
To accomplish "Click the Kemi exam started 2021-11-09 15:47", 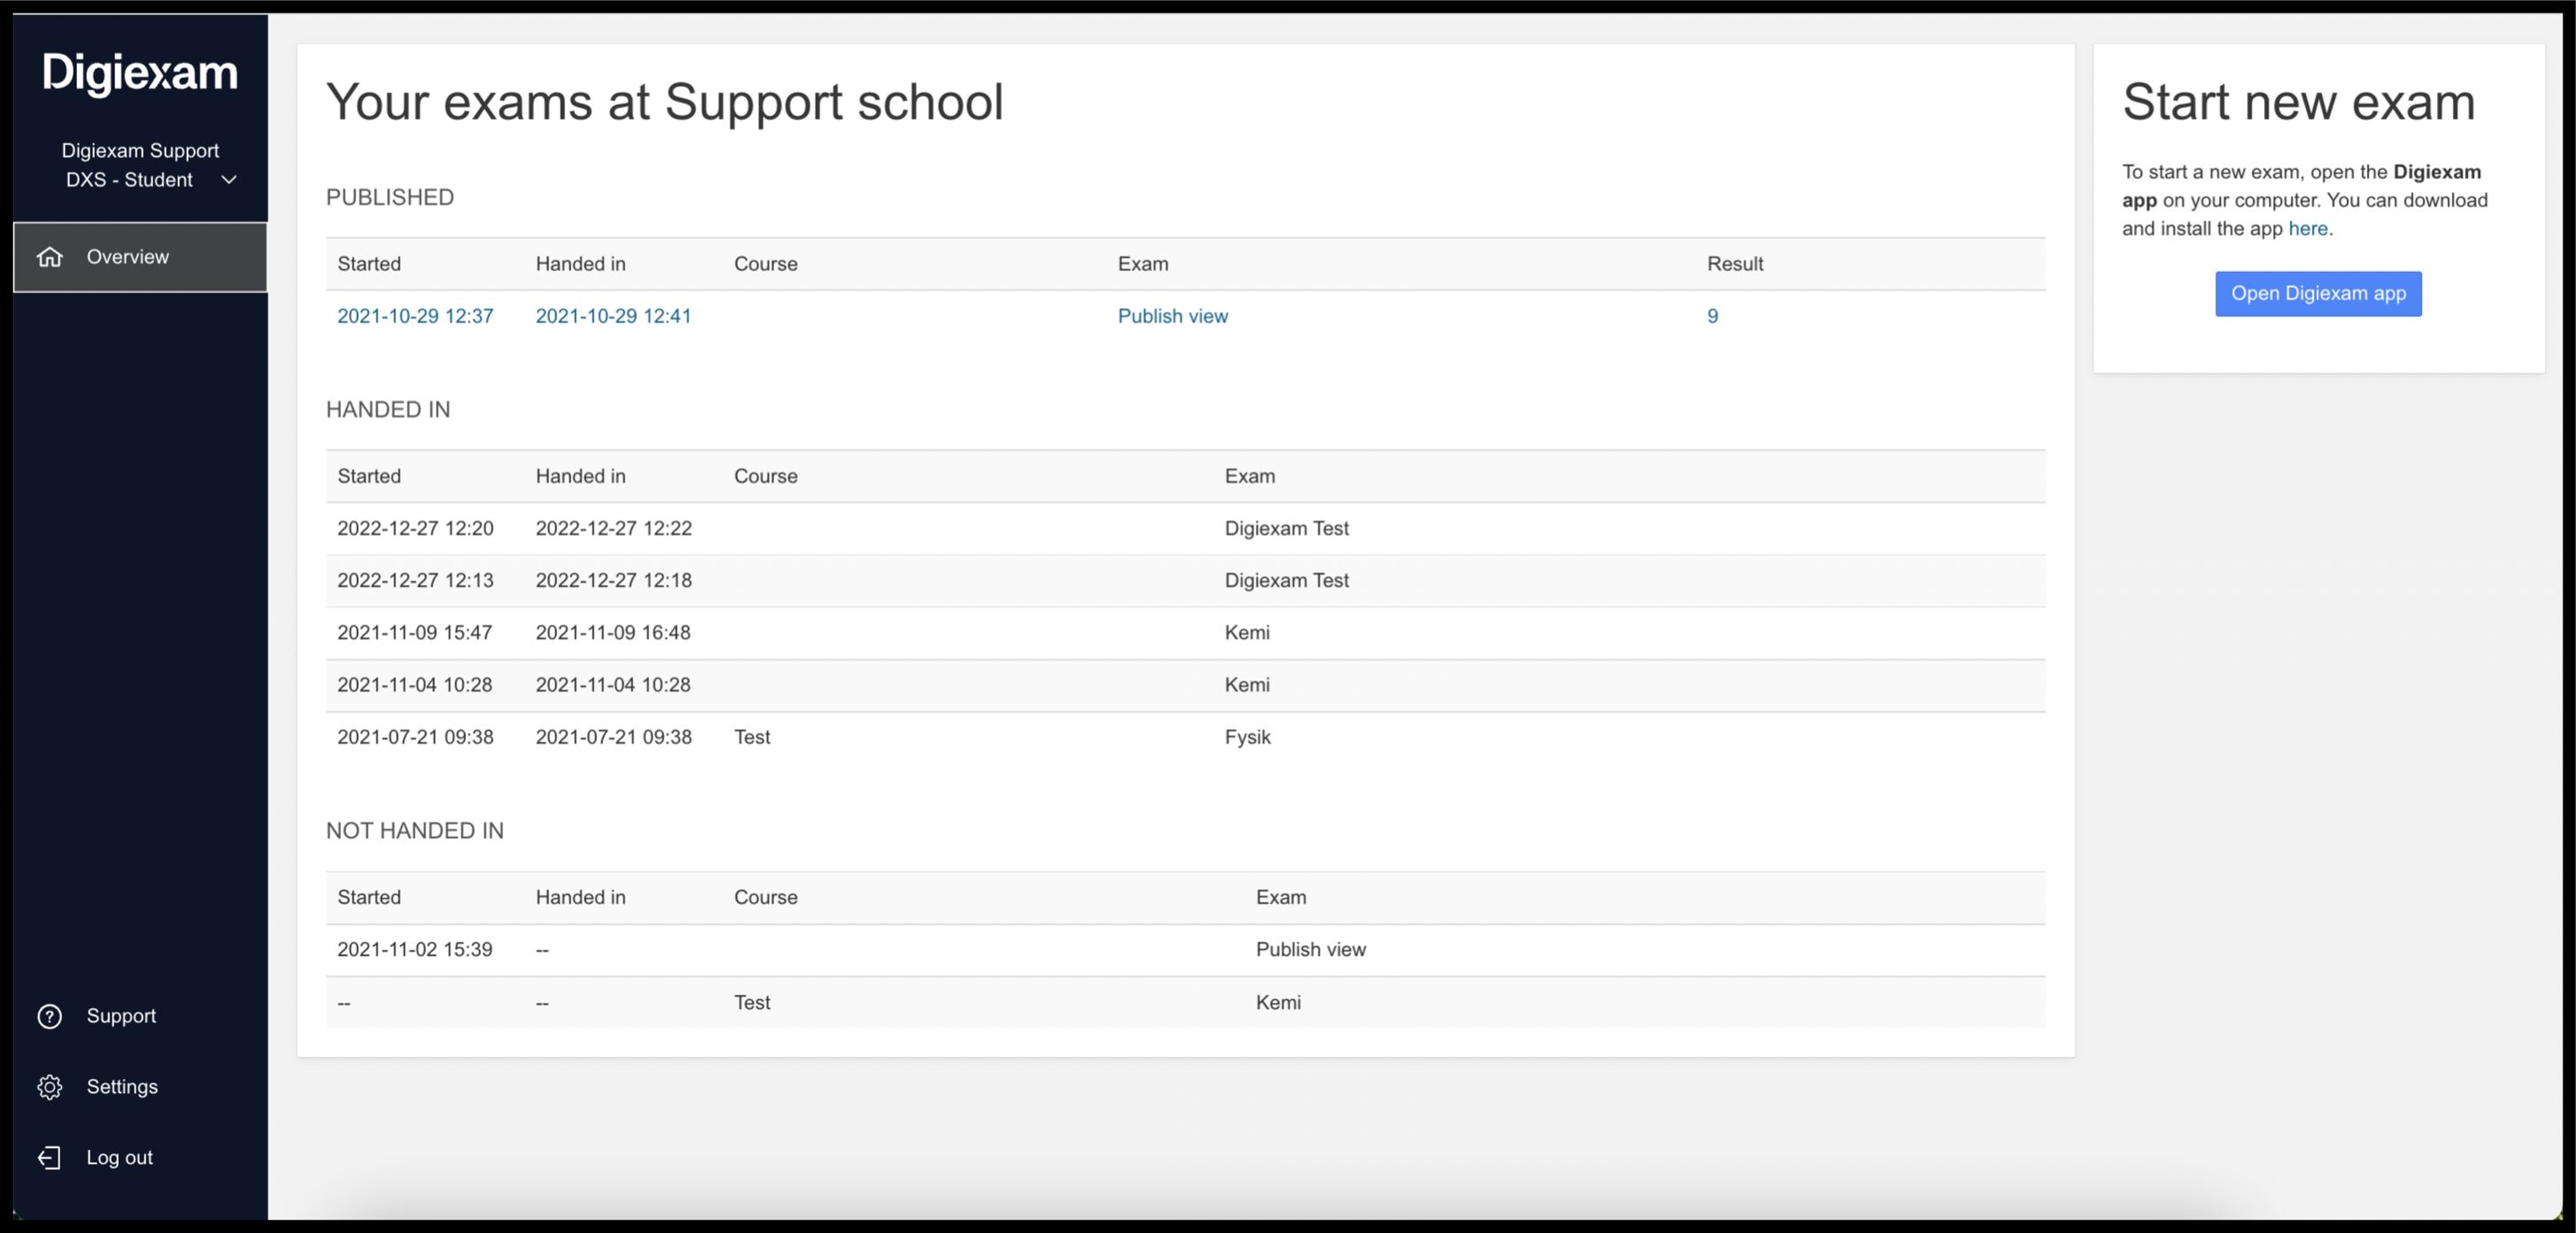I will pyautogui.click(x=1247, y=633).
